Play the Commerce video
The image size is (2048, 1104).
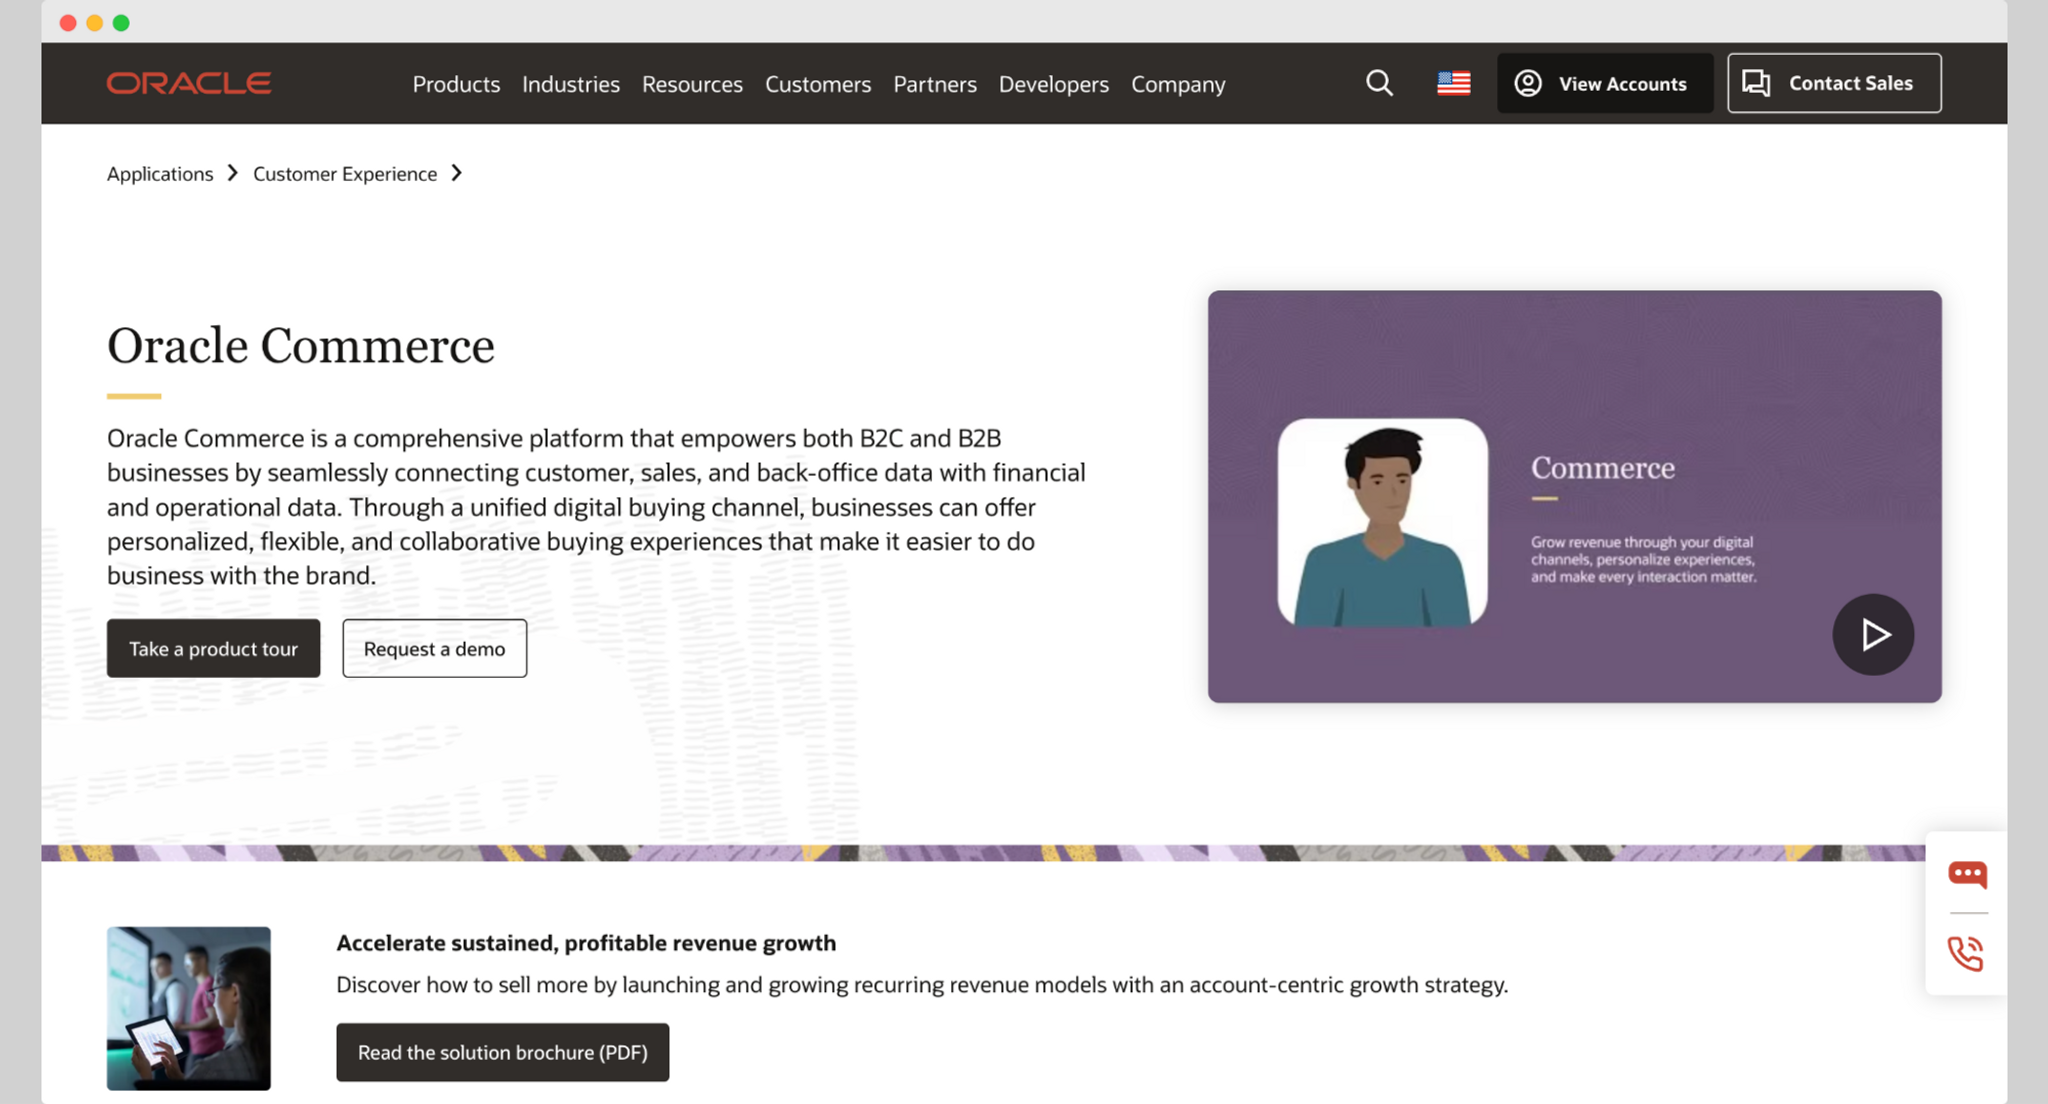pyautogui.click(x=1873, y=634)
